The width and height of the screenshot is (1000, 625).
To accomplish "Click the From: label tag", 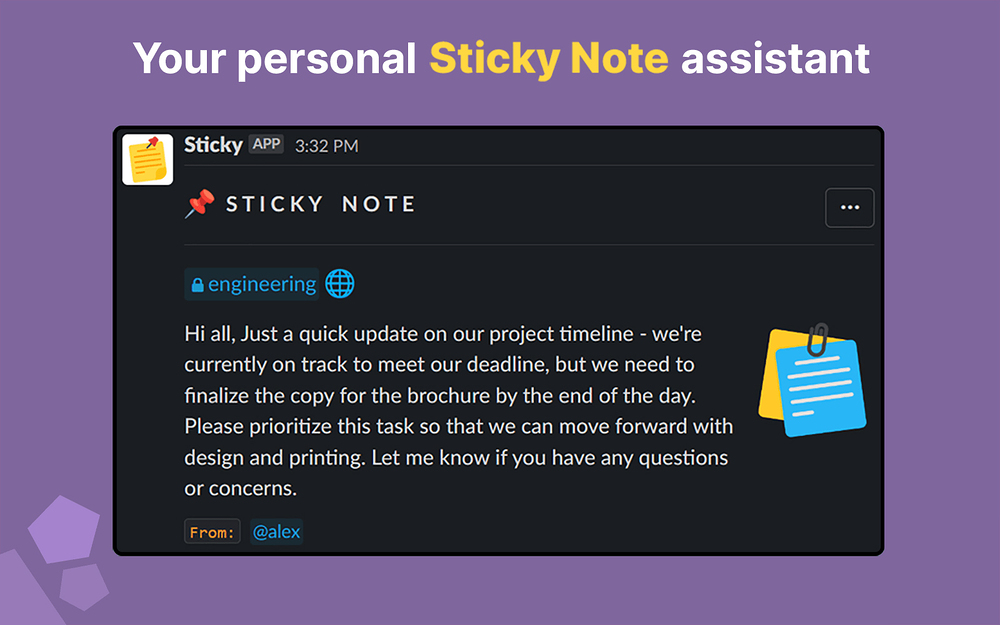I will 212,532.
